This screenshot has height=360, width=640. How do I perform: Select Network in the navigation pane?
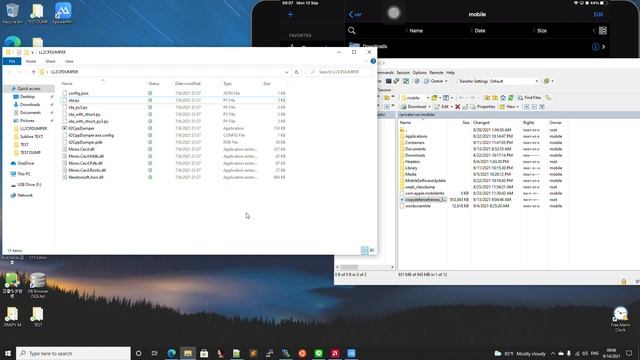25,195
